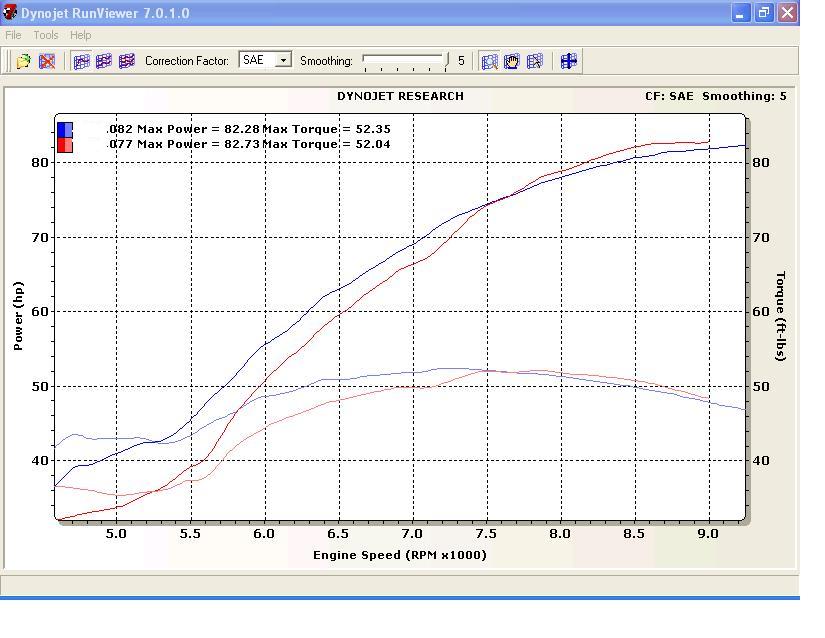Activate the zoom magnifier graph tool
825x638 pixels.
point(489,61)
